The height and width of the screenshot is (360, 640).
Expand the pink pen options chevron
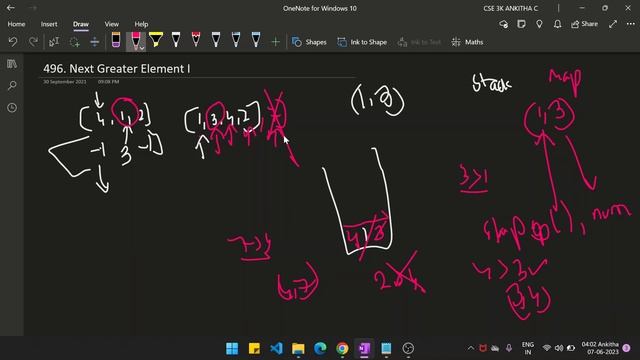(142, 48)
